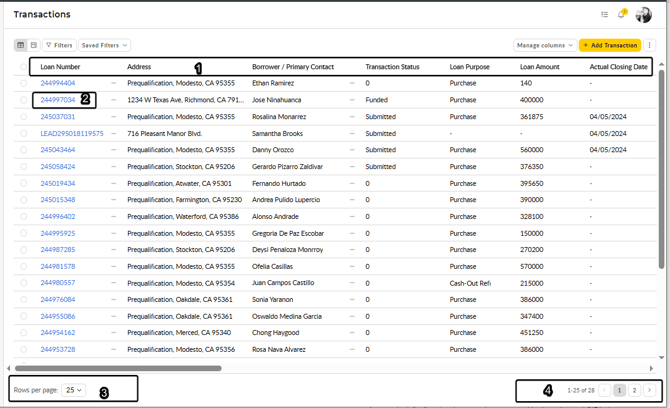This screenshot has width=670, height=408.
Task: Select the row for loan 245058424
Action: tap(24, 167)
